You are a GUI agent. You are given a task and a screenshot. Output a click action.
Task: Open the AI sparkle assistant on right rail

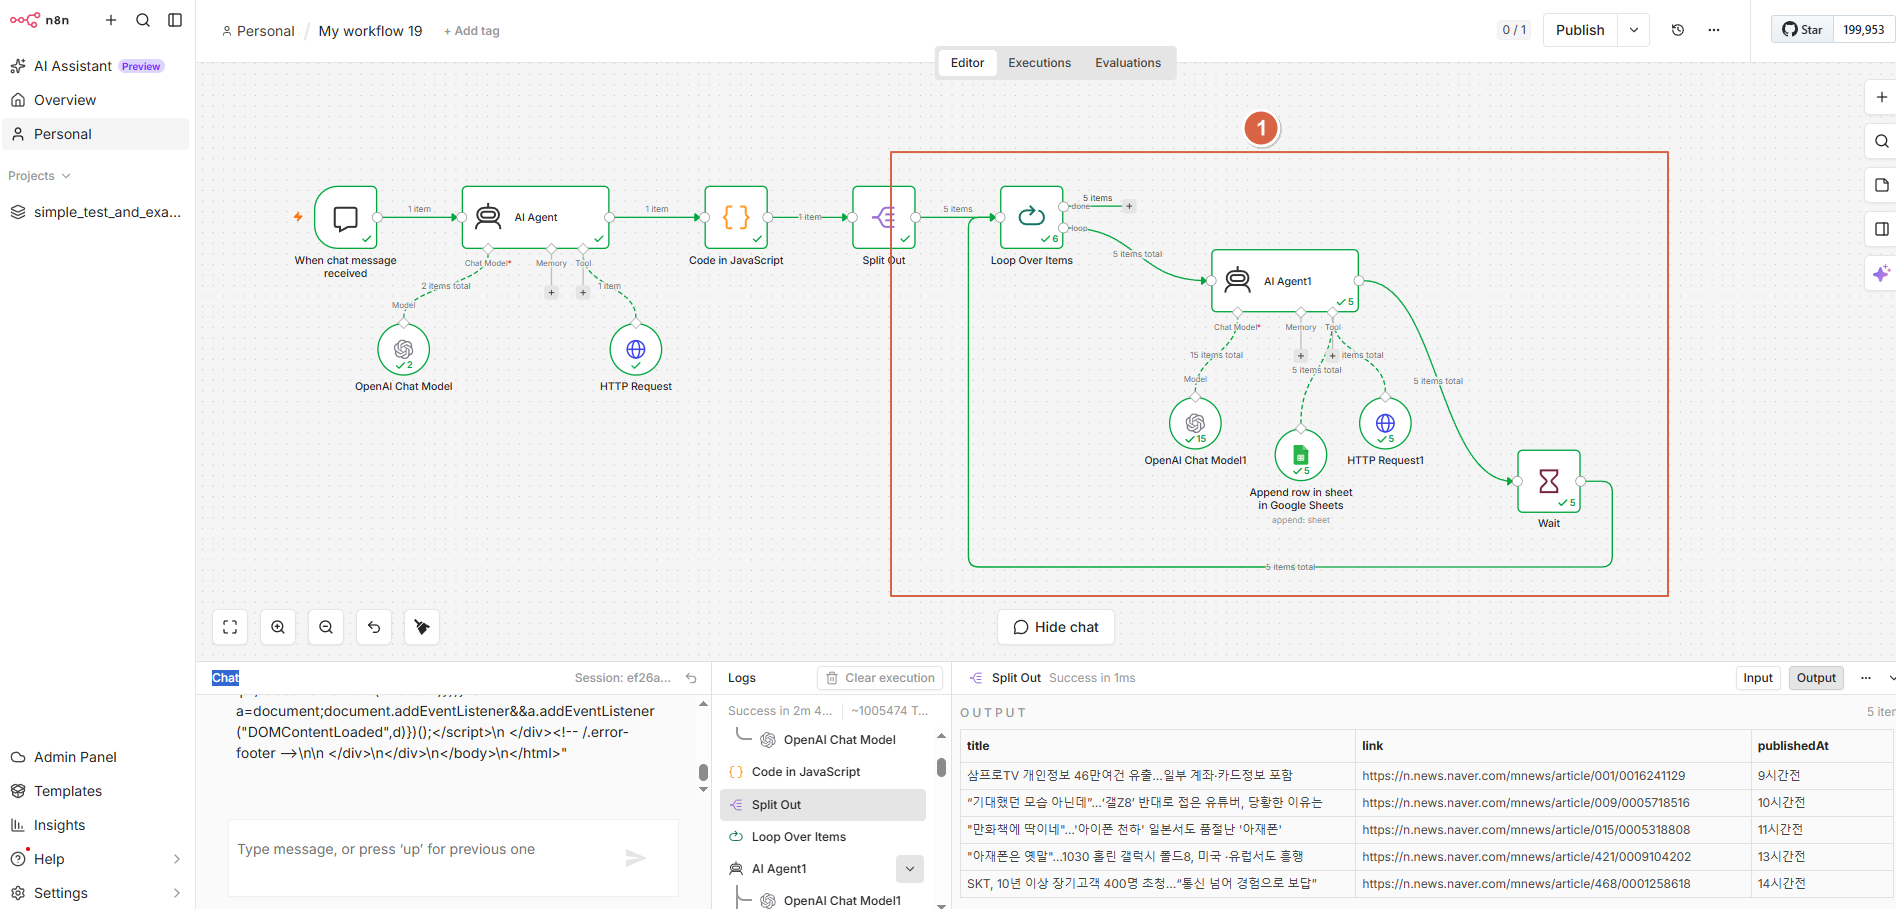[x=1881, y=273]
